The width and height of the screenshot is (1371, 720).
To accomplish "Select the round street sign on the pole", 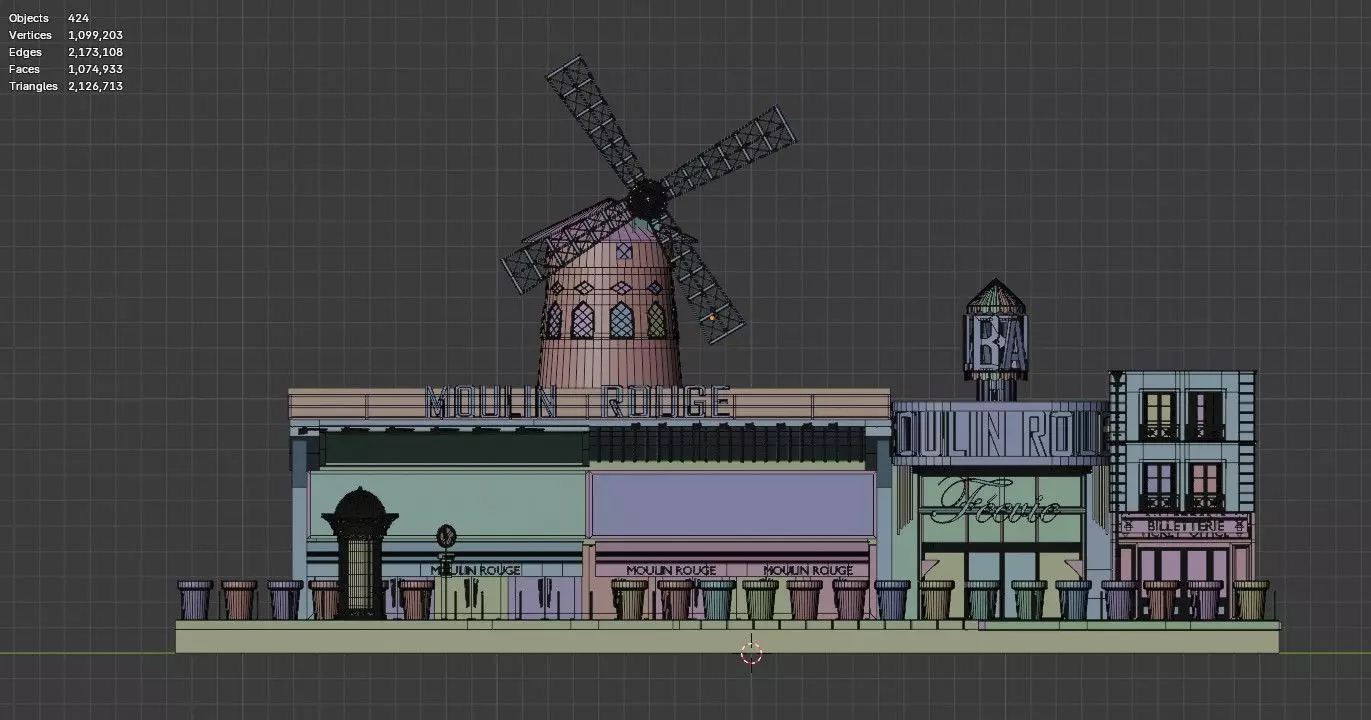I will pos(446,535).
